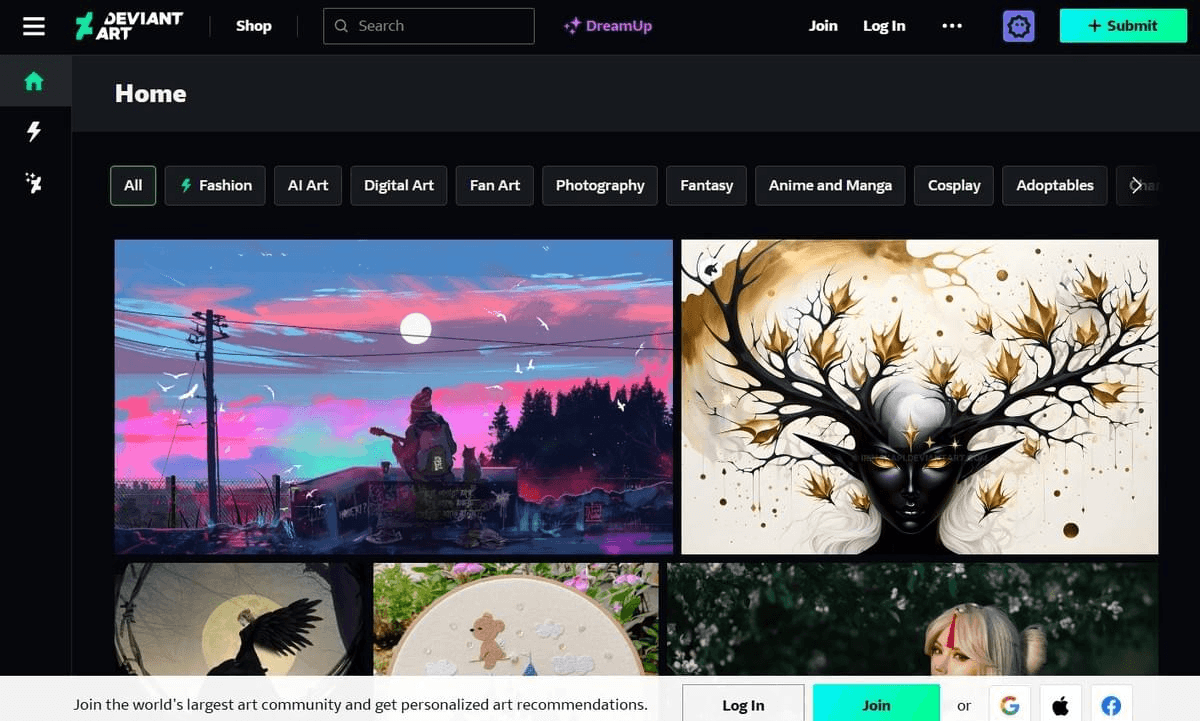The height and width of the screenshot is (721, 1200).
Task: Open the hamburger navigation menu
Action: tap(34, 26)
